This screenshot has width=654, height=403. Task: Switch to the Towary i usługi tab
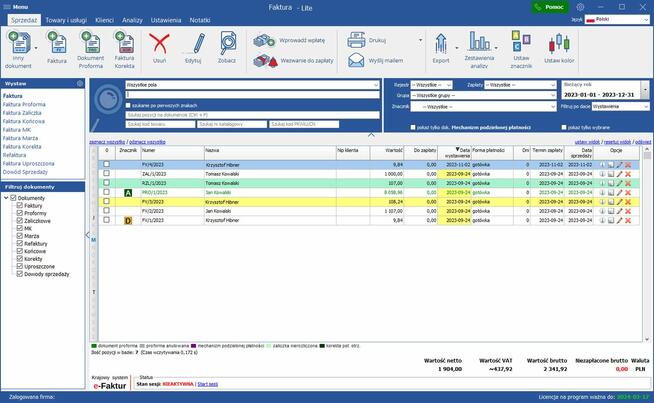(66, 19)
